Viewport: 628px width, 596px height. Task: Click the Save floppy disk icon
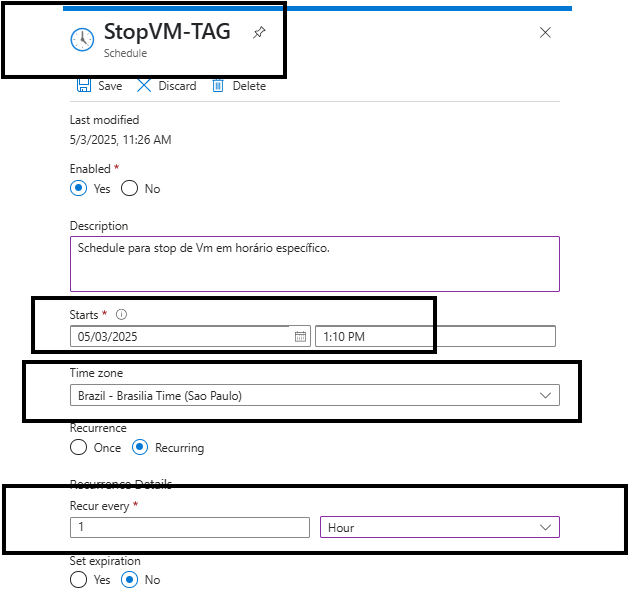click(x=83, y=86)
